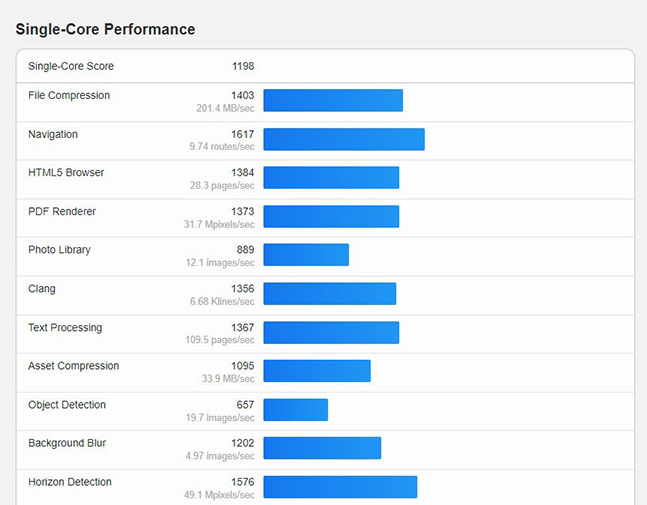
Task: Select the Photo Library label
Action: pyautogui.click(x=59, y=249)
